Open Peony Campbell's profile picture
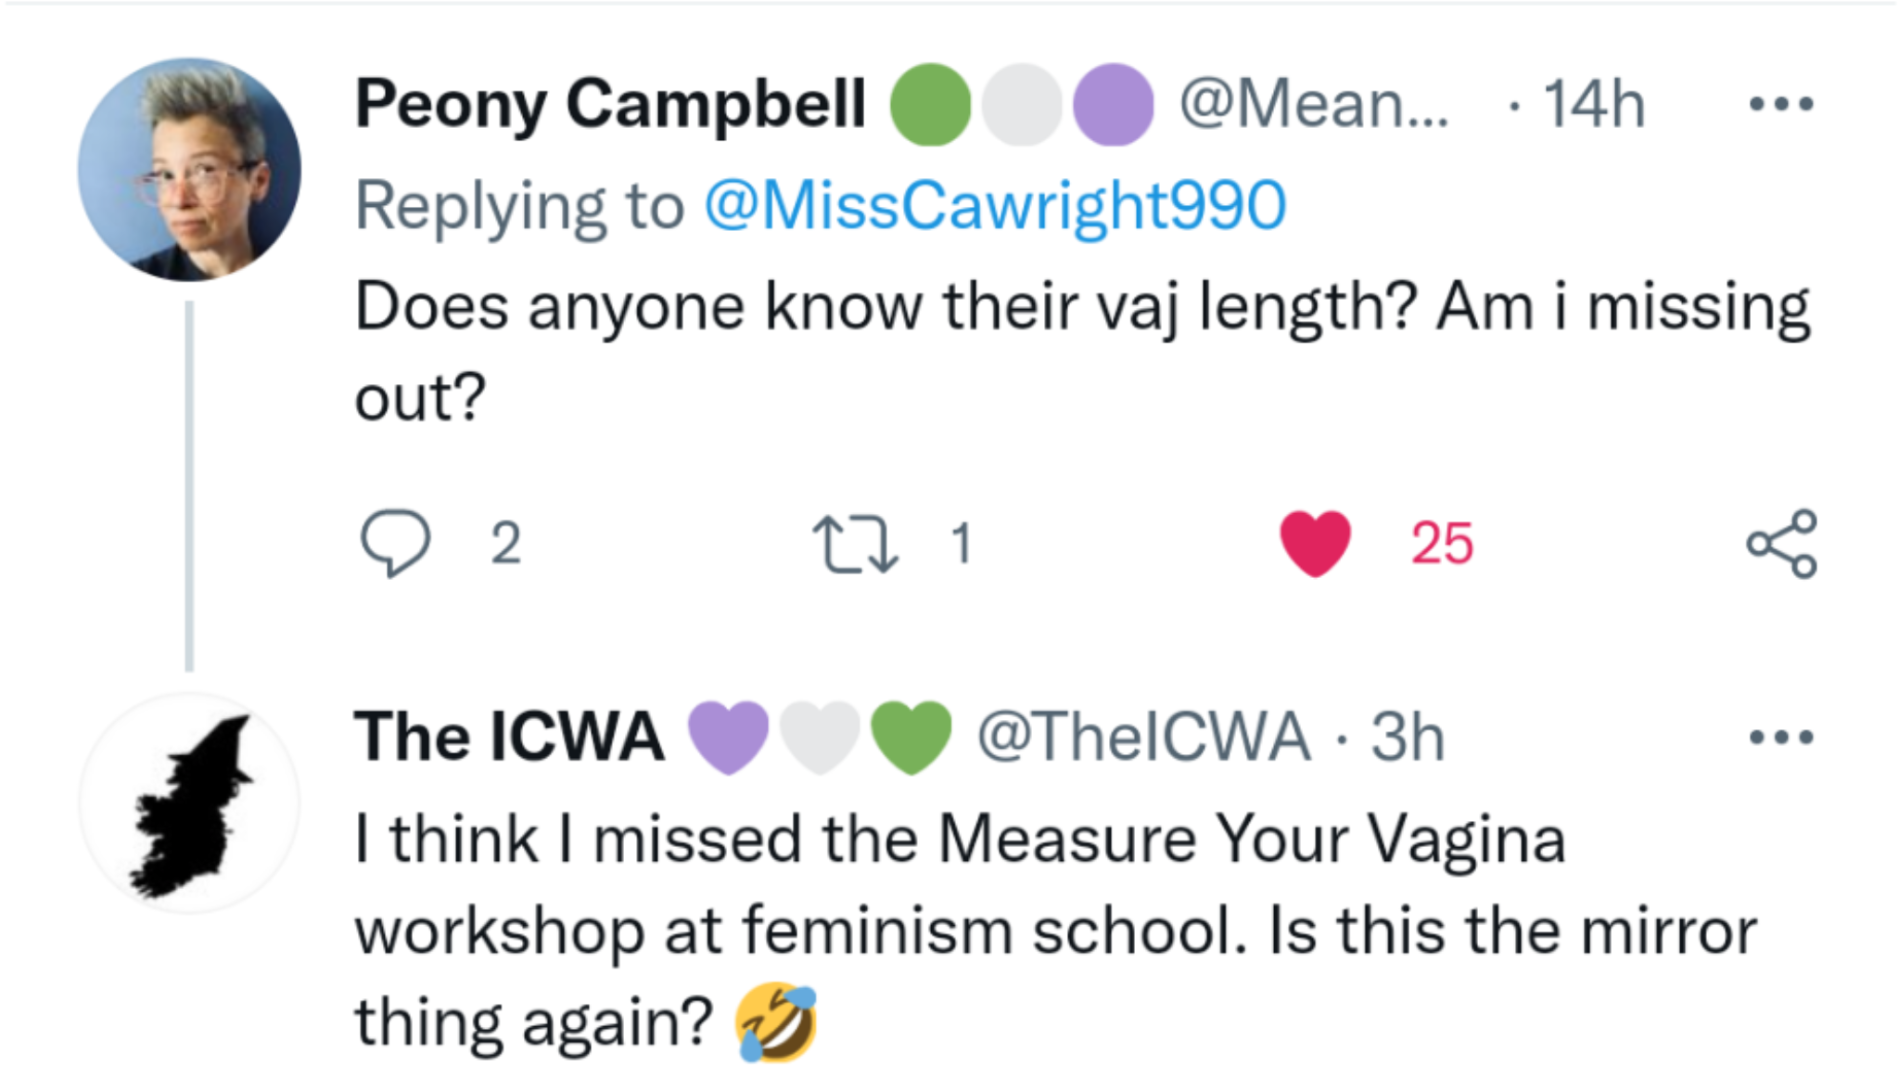 189,169
